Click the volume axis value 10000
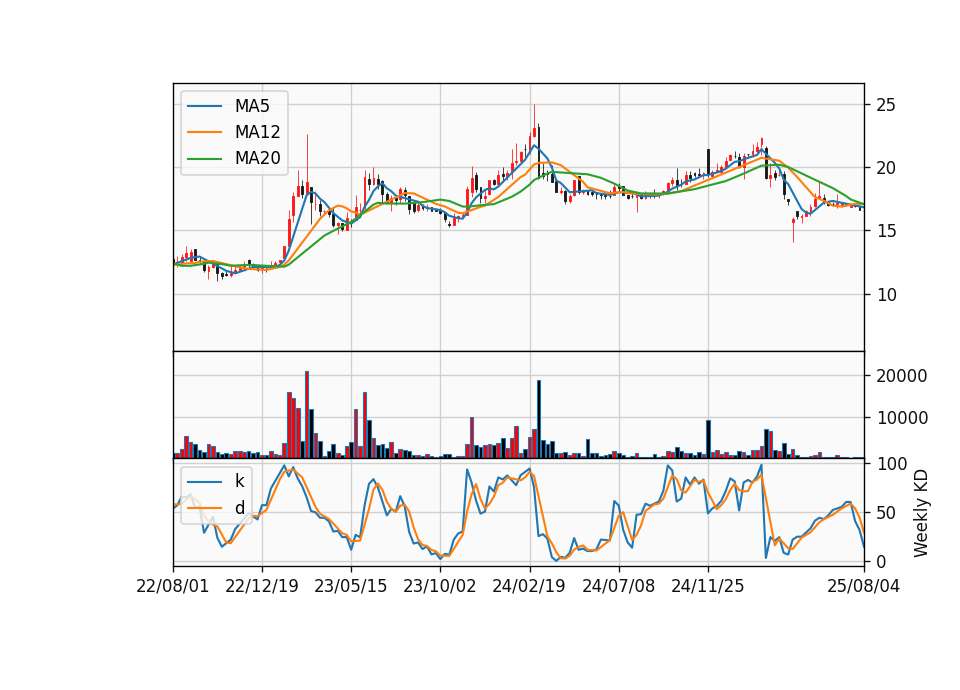Screen dimensions: 960x690 tap(902, 418)
